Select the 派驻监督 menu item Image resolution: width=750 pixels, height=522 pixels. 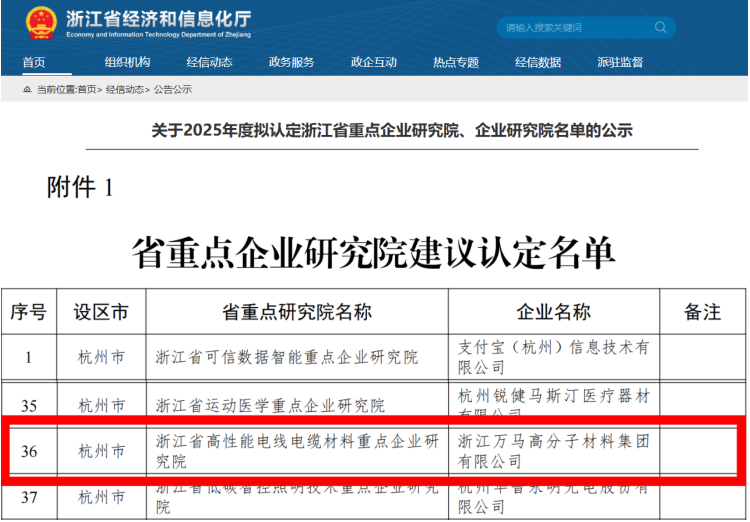click(x=620, y=62)
